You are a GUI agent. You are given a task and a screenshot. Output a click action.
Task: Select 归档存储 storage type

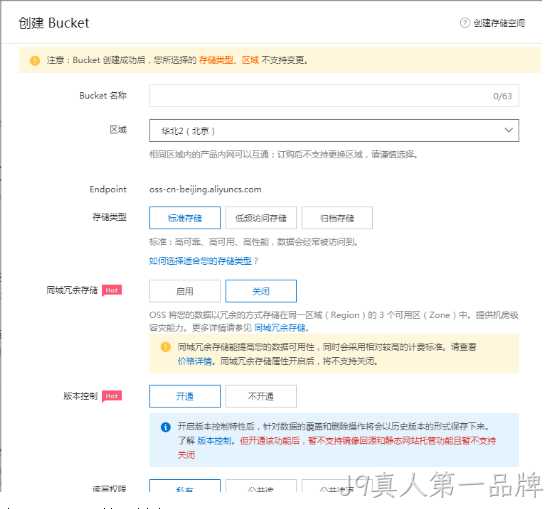tap(337, 218)
